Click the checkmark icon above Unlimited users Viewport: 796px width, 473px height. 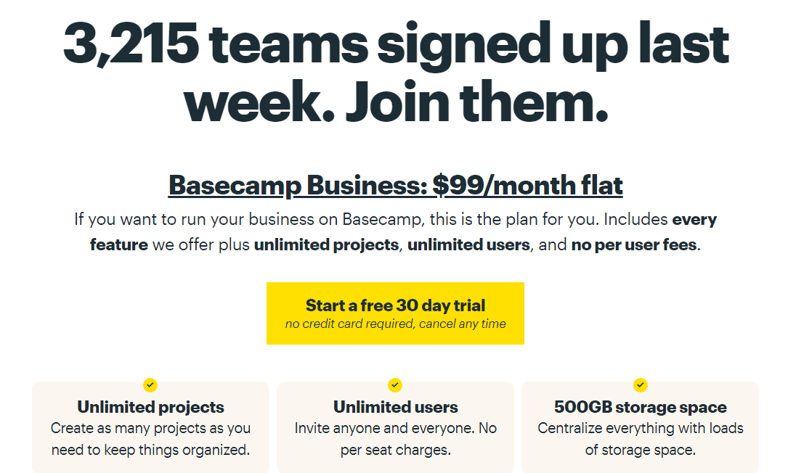point(395,385)
